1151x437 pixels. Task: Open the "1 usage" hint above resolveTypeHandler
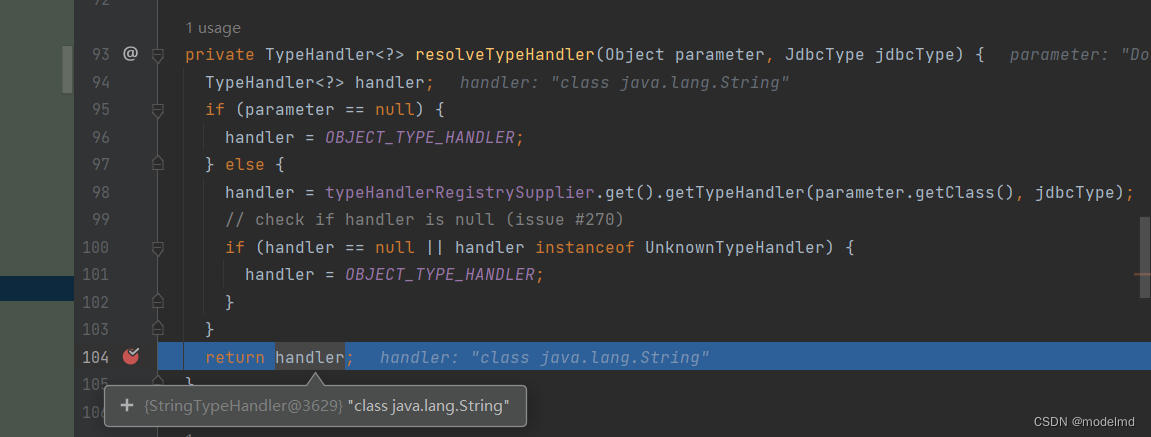click(x=213, y=28)
